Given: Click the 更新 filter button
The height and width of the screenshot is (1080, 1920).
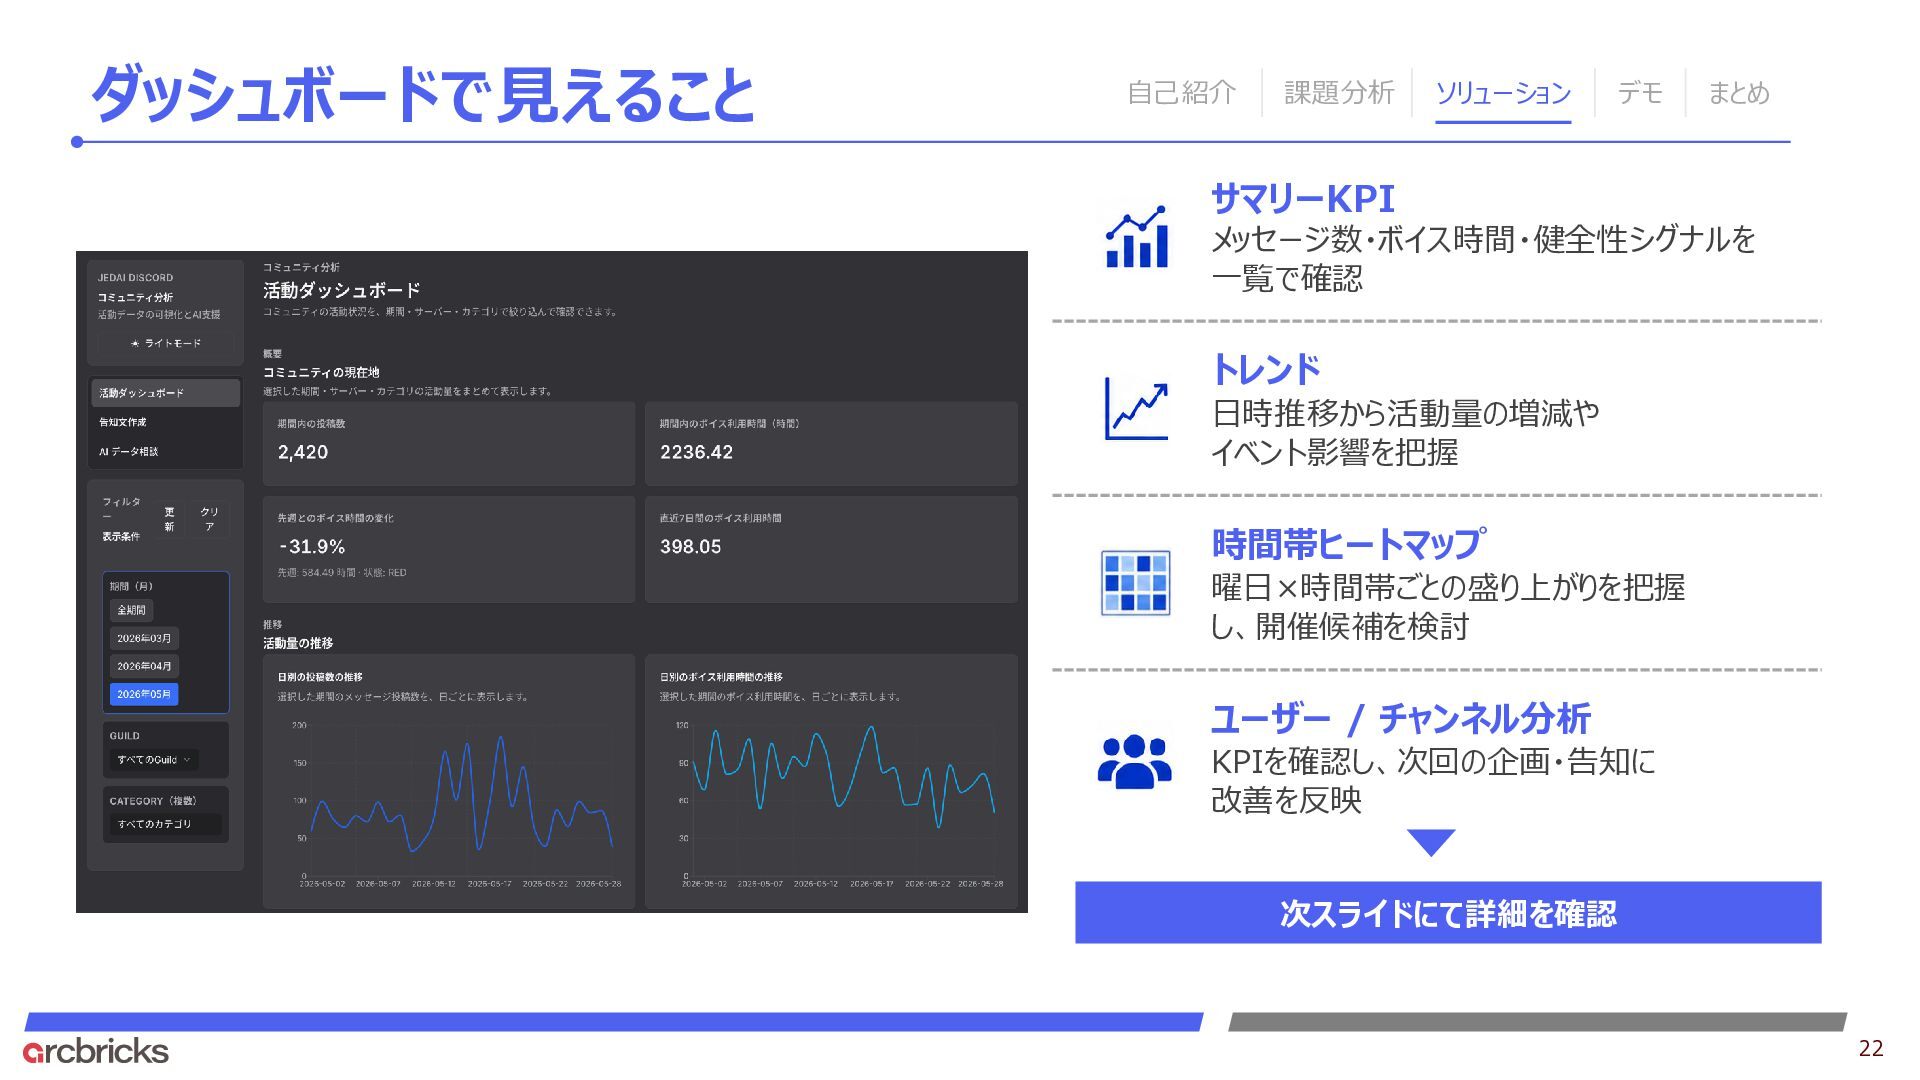Looking at the screenshot, I should (169, 519).
